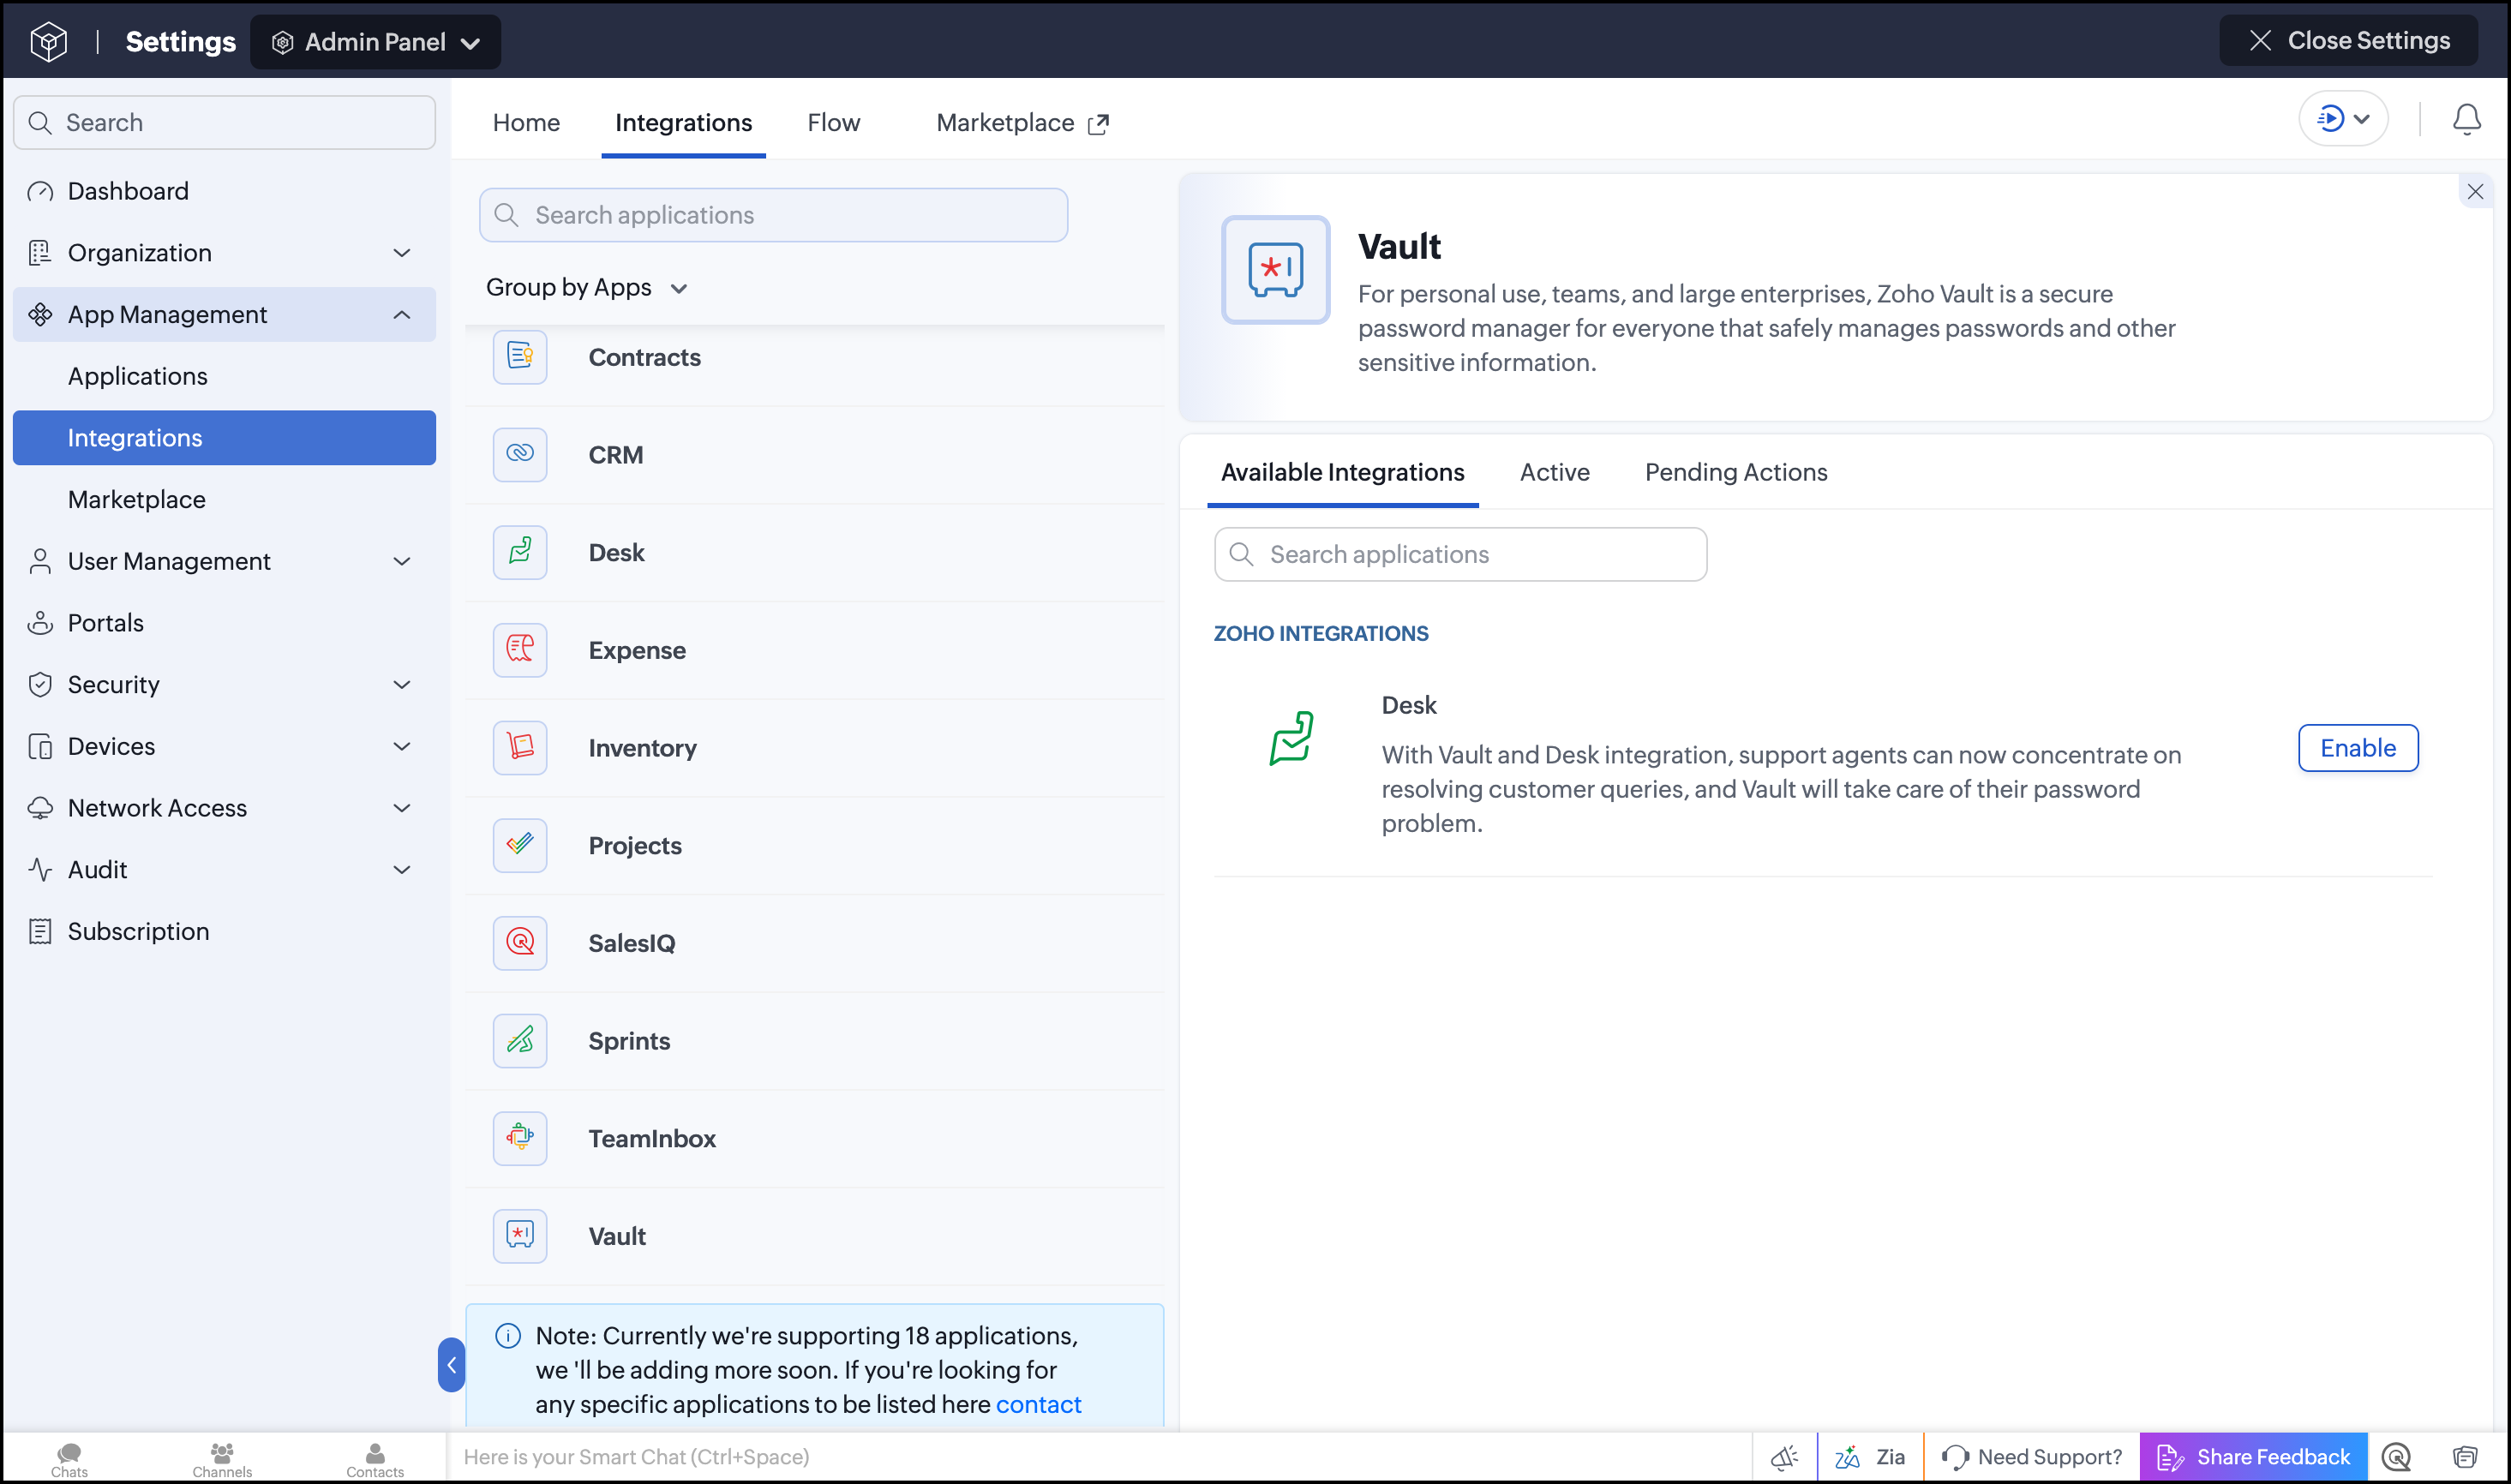Expand the Security section
Screen dimensions: 2511x1484
pyautogui.click(x=402, y=685)
